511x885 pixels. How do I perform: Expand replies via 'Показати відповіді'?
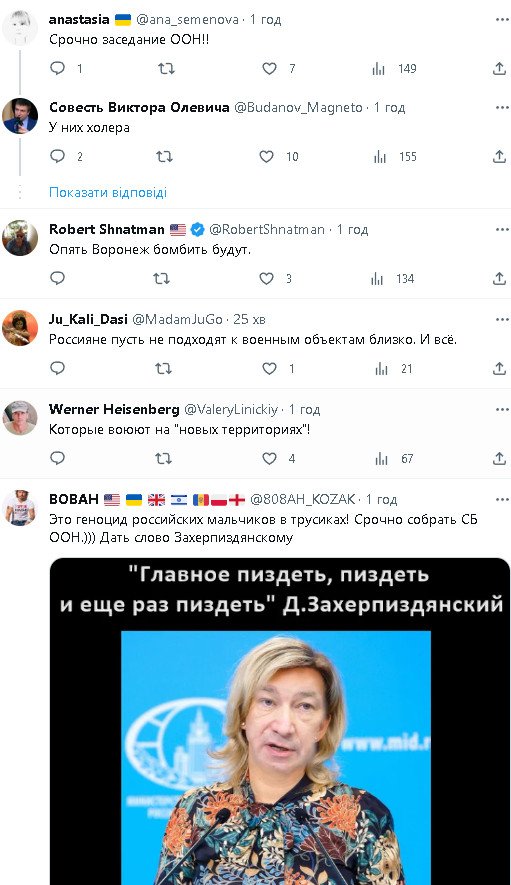tap(108, 192)
